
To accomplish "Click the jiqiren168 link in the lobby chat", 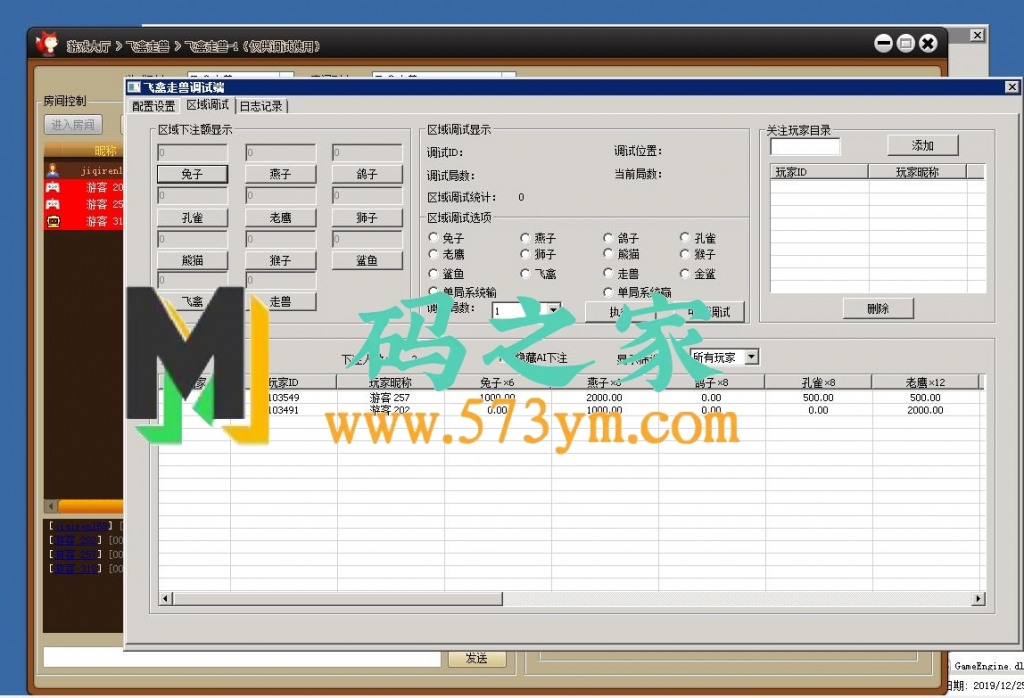I will (81, 526).
